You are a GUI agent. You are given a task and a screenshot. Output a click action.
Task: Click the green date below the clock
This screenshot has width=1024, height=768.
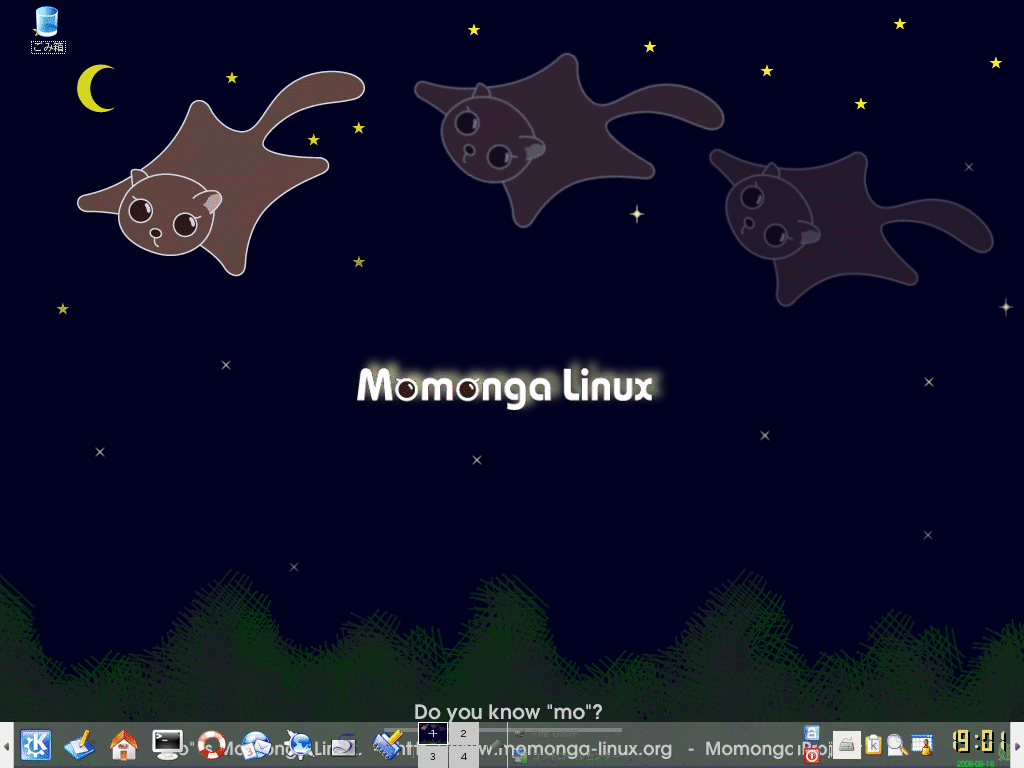click(976, 763)
